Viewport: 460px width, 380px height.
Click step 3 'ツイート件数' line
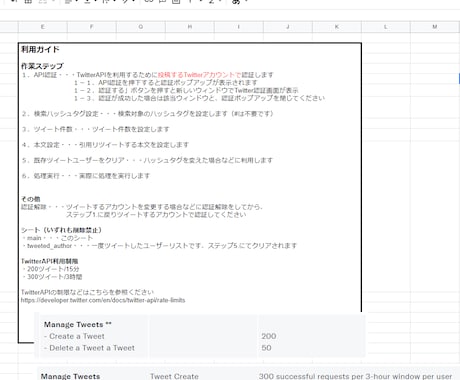tap(96, 129)
